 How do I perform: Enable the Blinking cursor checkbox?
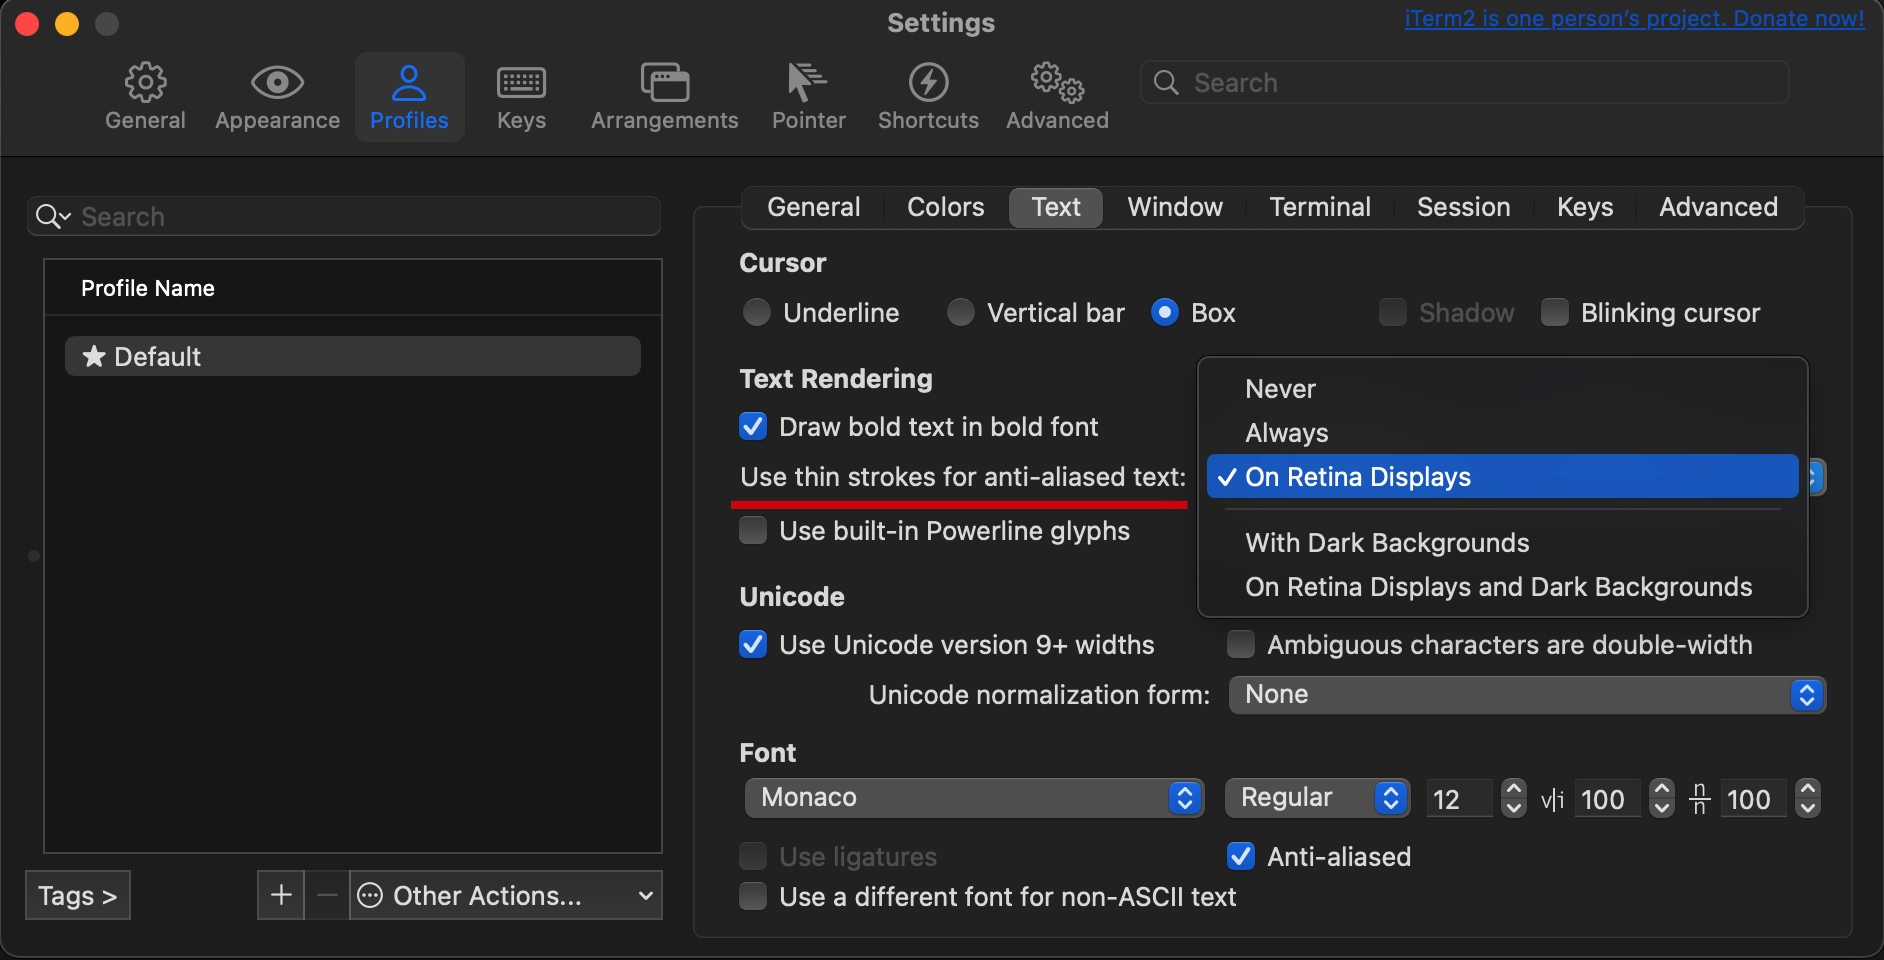1555,313
